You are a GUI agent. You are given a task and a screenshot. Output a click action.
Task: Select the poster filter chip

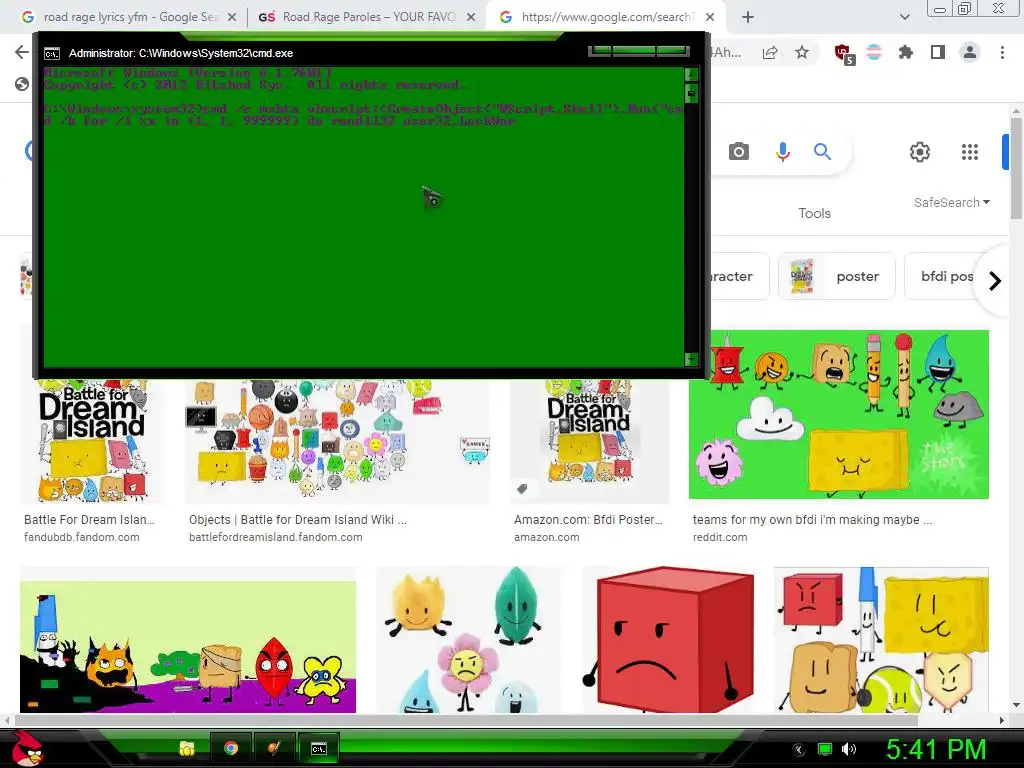click(837, 276)
